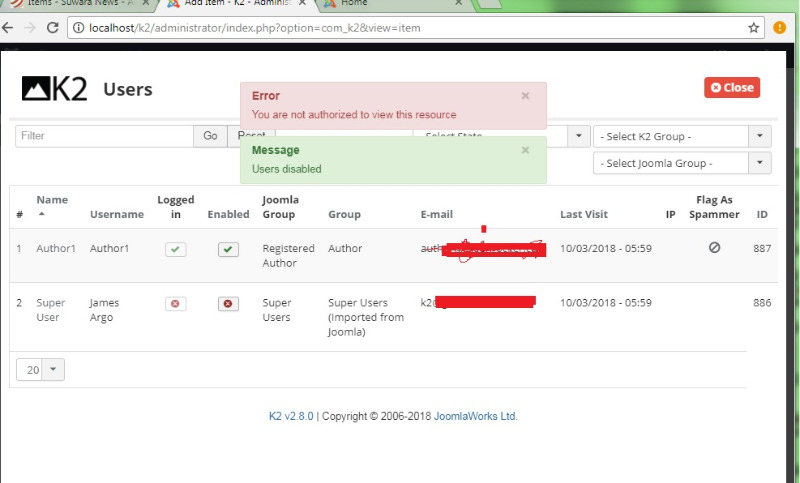Sort by ID column header
Screen dimensions: 800x483
click(762, 214)
